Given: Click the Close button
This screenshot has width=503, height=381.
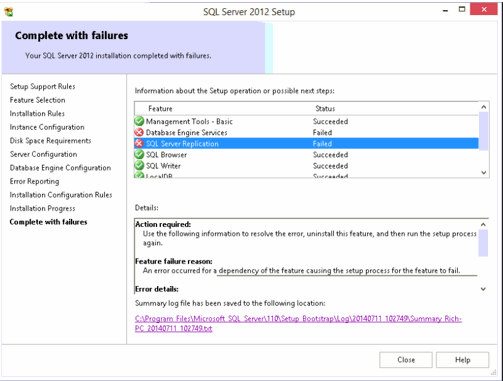Looking at the screenshot, I should point(406,360).
